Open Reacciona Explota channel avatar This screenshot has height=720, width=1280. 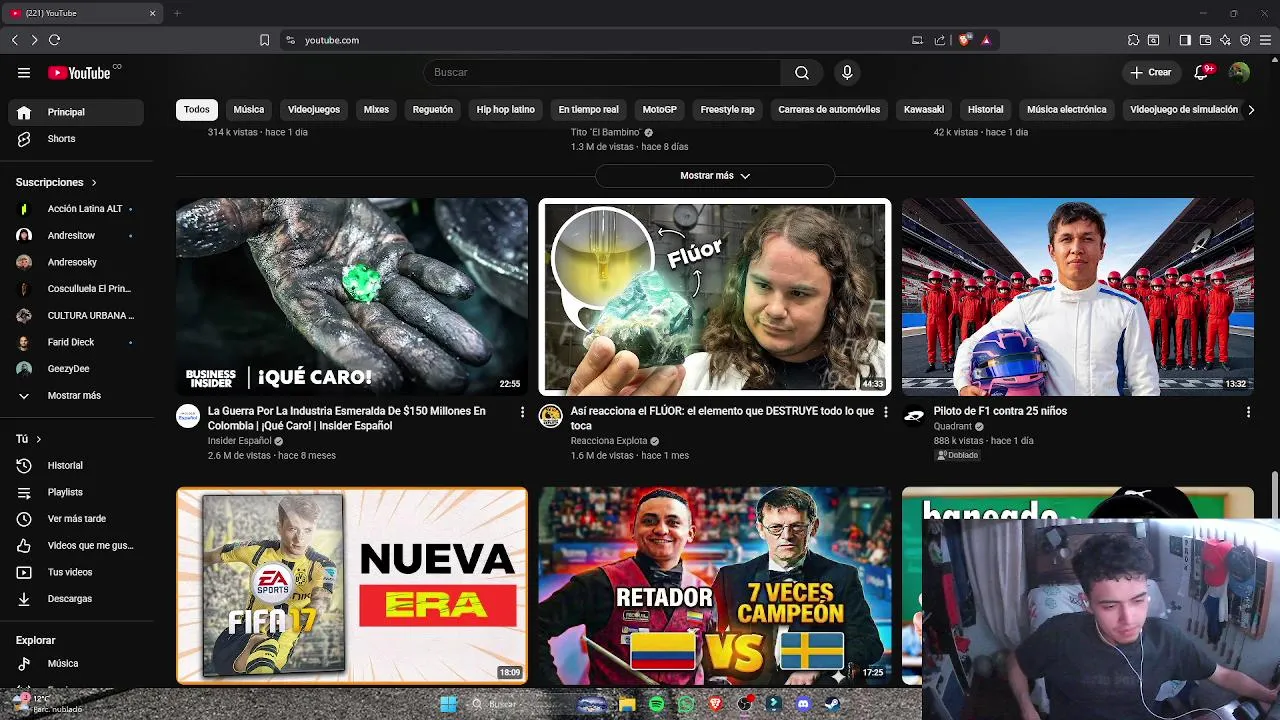(551, 416)
